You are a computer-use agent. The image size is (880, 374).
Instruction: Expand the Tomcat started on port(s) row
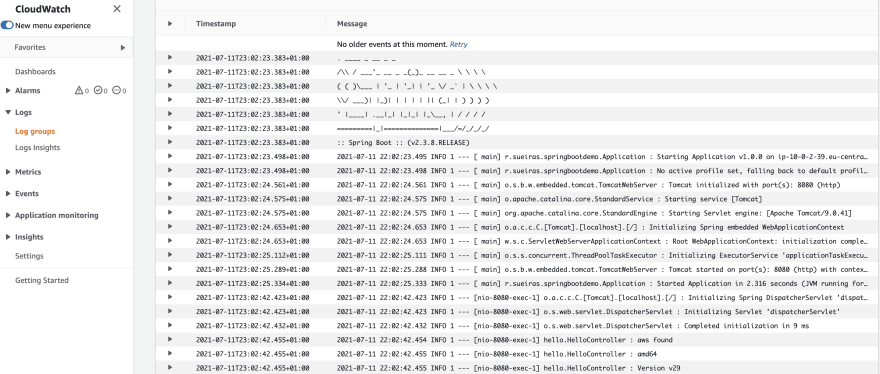pyautogui.click(x=169, y=269)
